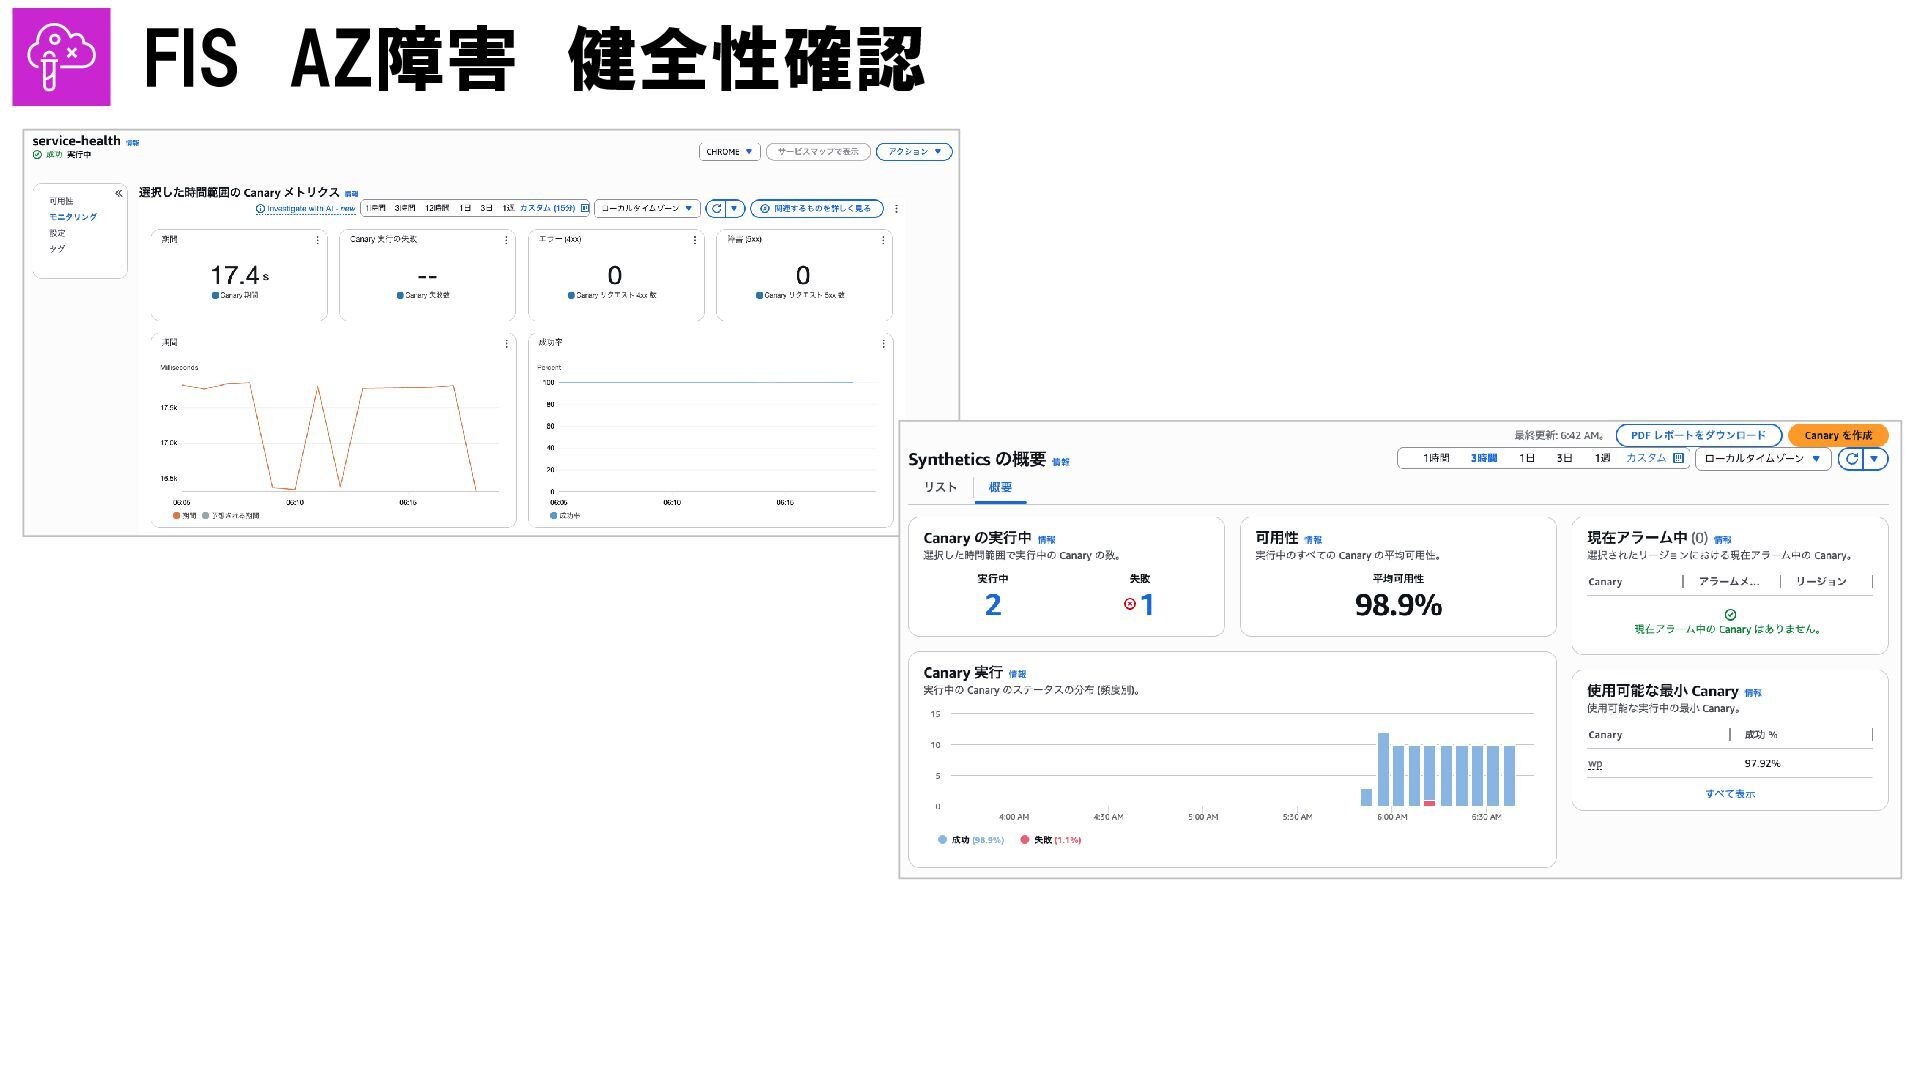Select 1日 range in Synthetics overview
Image resolution: width=1920 pixels, height=1080 pixels.
click(1527, 458)
